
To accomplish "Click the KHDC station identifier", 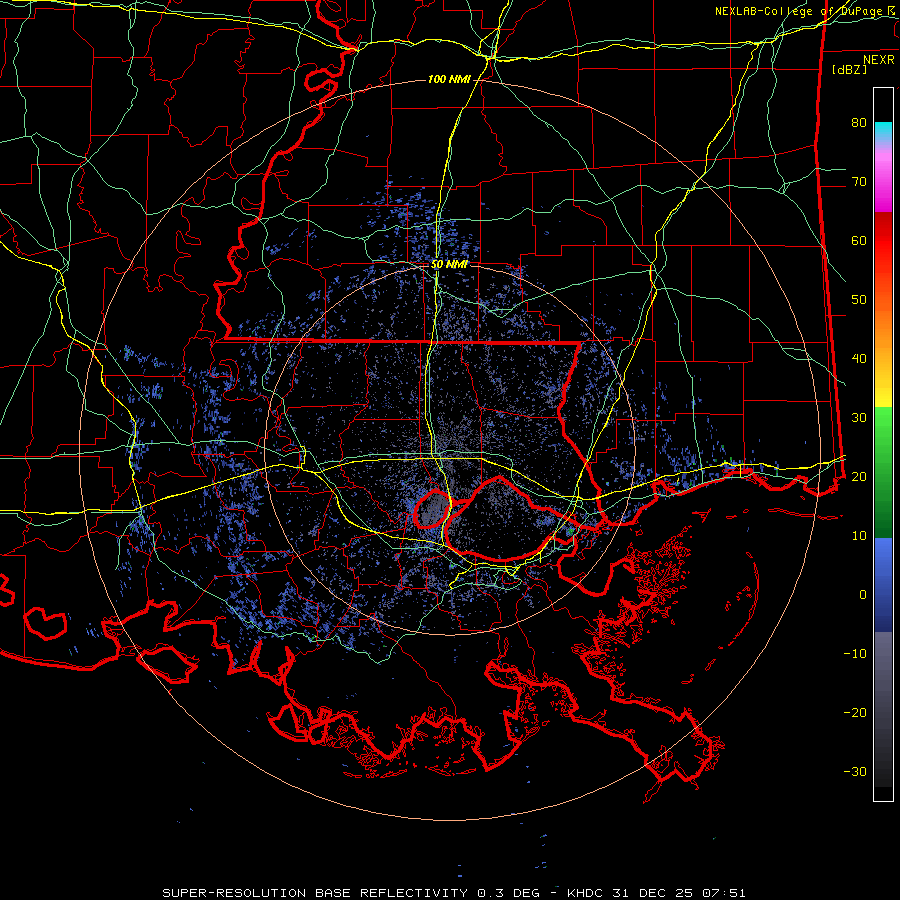I will pos(585,893).
